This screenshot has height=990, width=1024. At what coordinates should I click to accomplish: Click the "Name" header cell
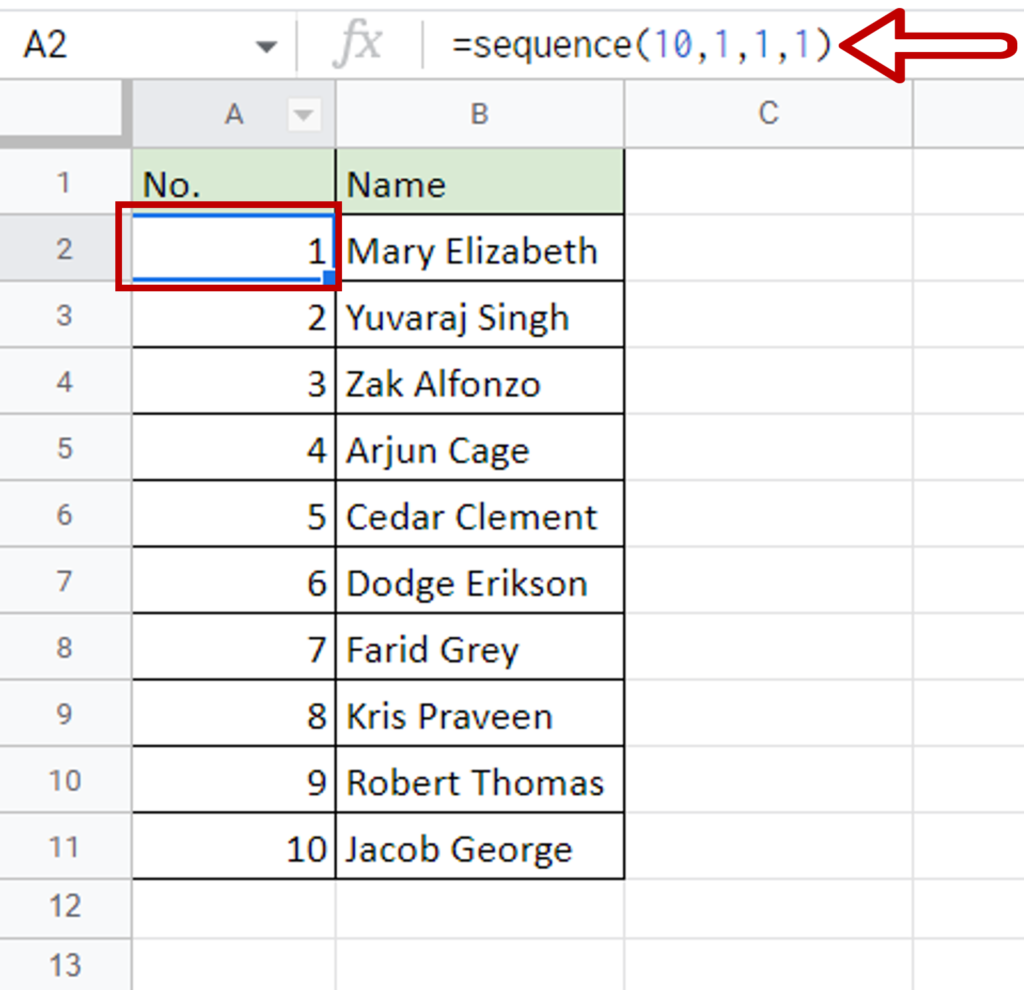pos(480,182)
